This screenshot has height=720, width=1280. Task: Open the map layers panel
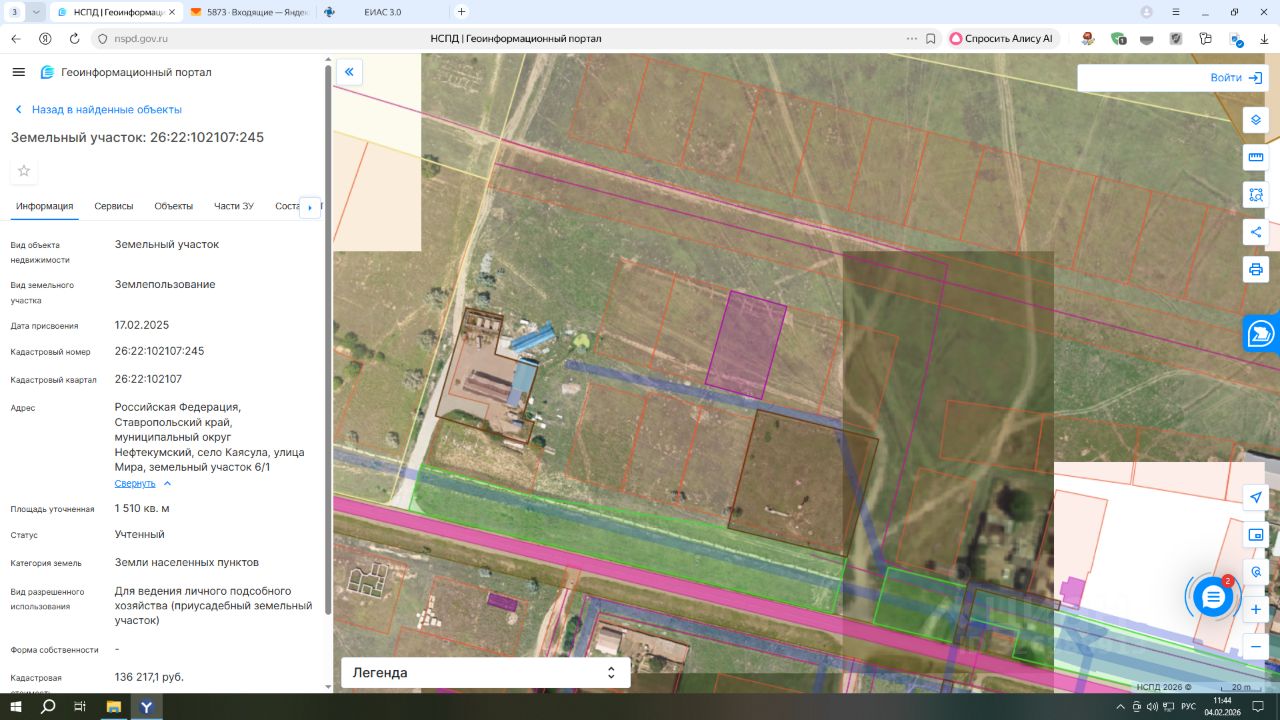[1256, 120]
